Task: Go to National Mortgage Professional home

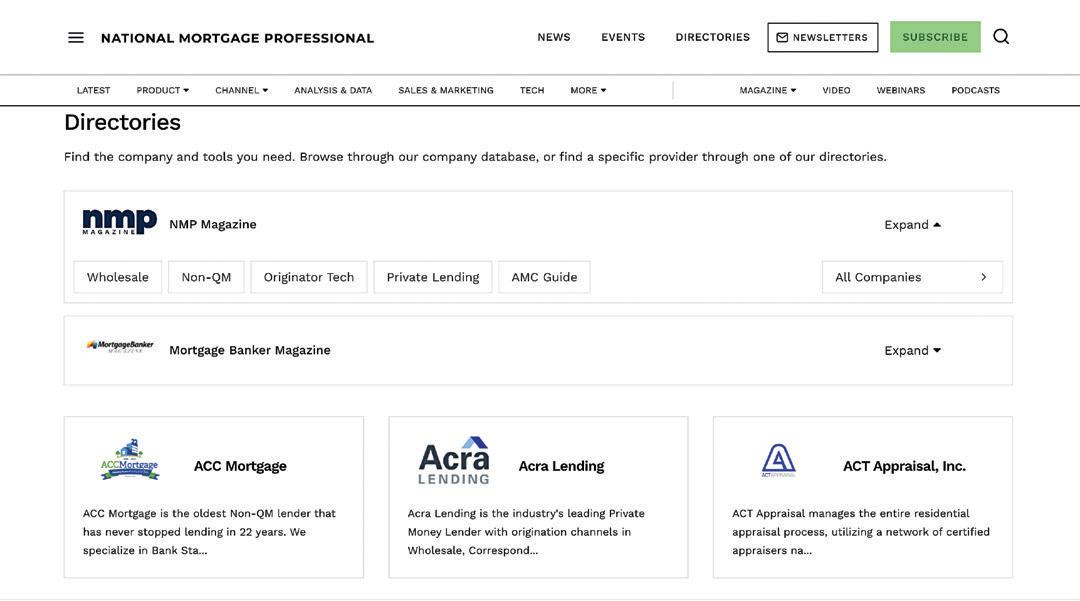Action: pos(237,38)
